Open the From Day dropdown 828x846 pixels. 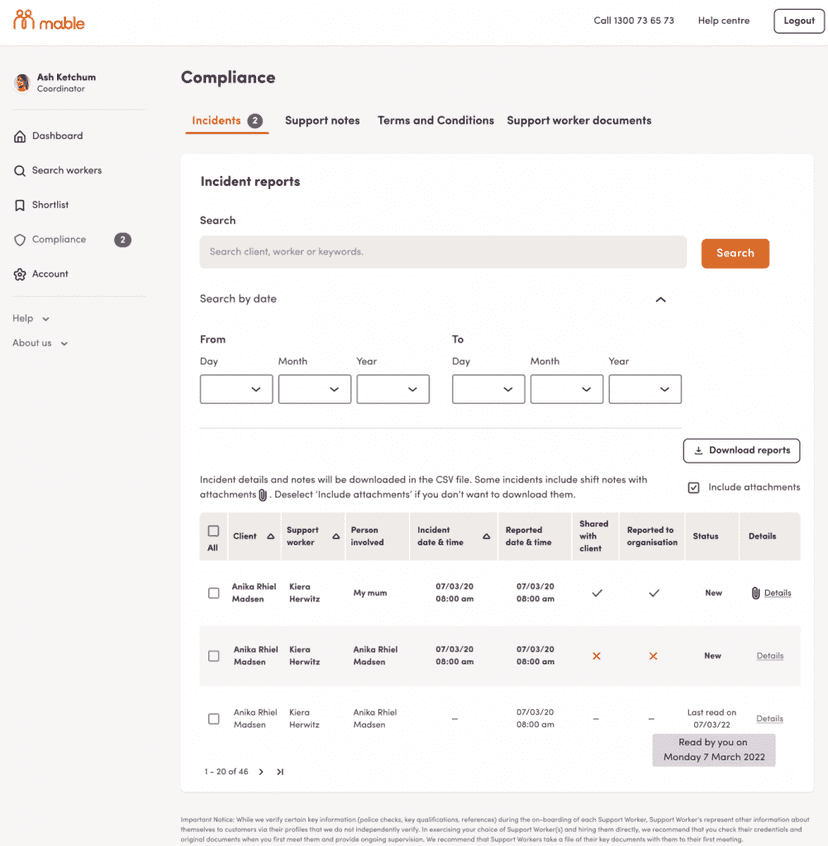pyautogui.click(x=236, y=389)
